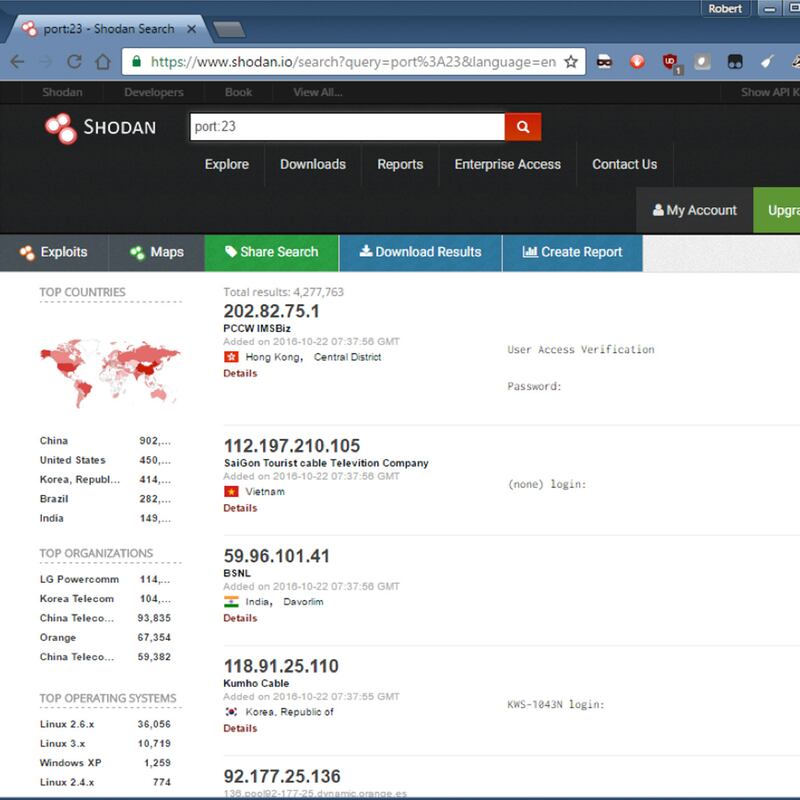Open the uBlock Origin extension icon
The height and width of the screenshot is (800, 800).
[x=671, y=62]
